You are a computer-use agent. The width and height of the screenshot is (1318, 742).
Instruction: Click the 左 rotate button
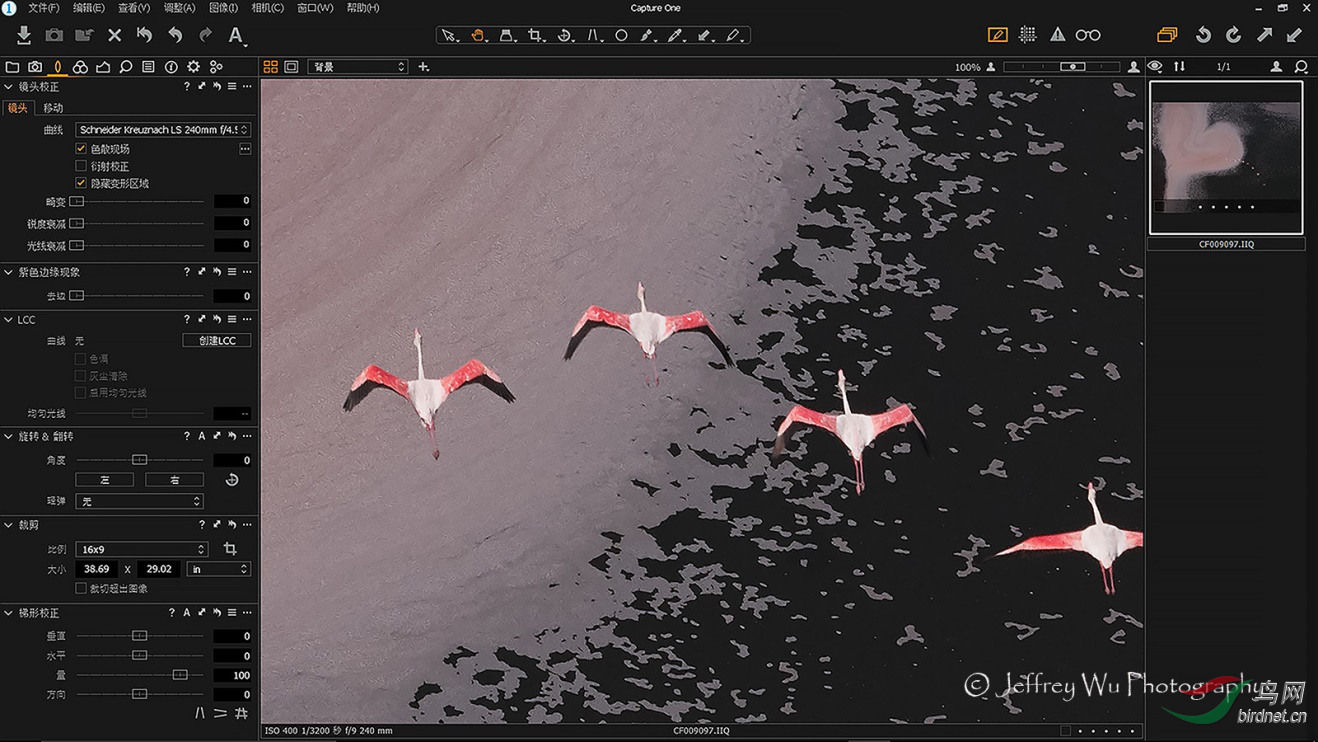pyautogui.click(x=104, y=480)
